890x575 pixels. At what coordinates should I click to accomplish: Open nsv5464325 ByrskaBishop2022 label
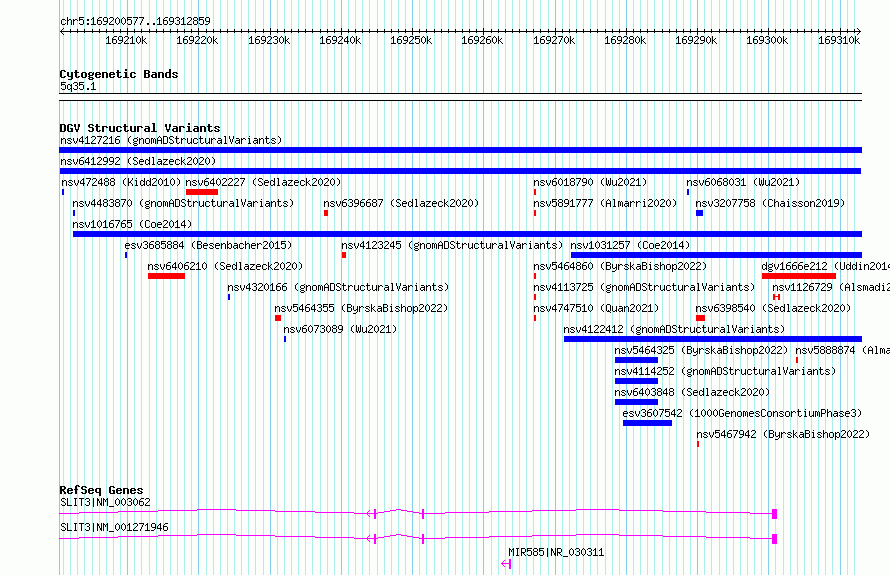click(701, 350)
